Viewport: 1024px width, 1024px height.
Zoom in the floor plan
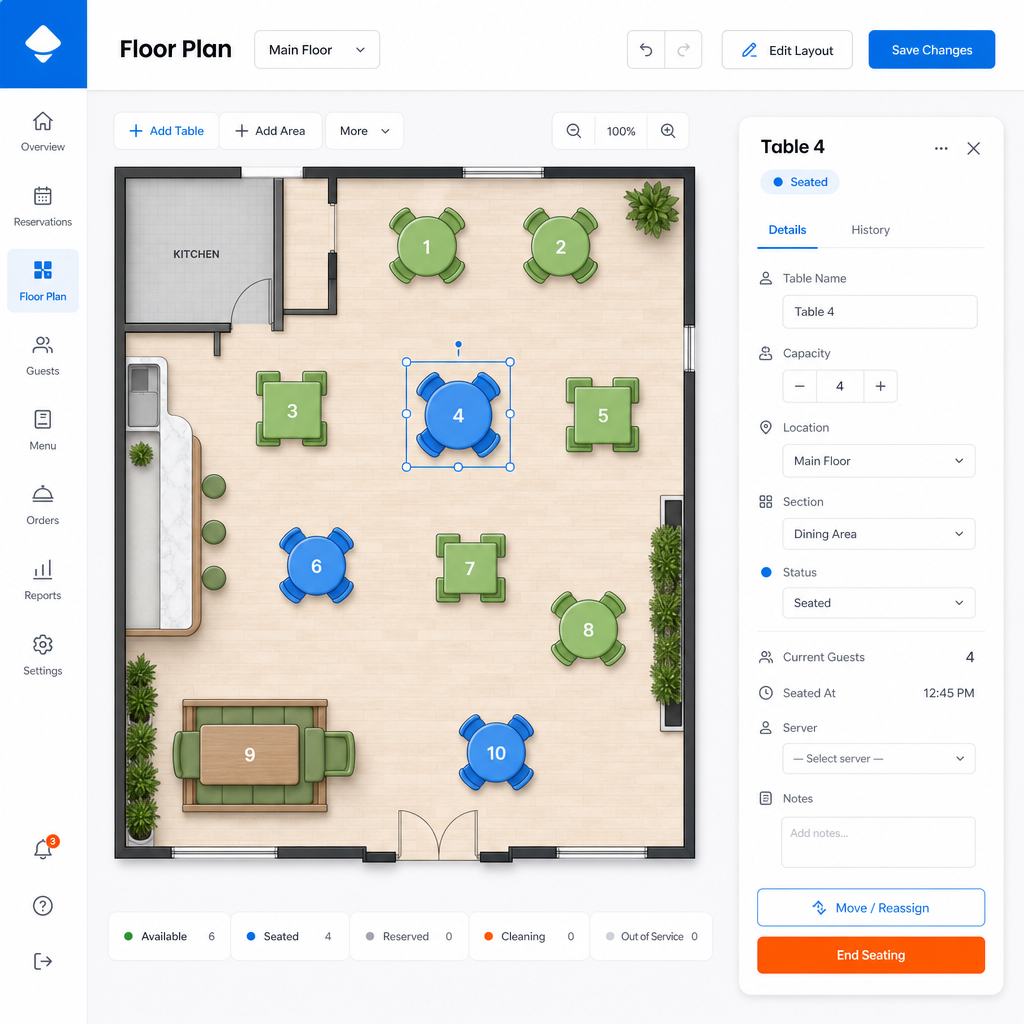pos(667,131)
